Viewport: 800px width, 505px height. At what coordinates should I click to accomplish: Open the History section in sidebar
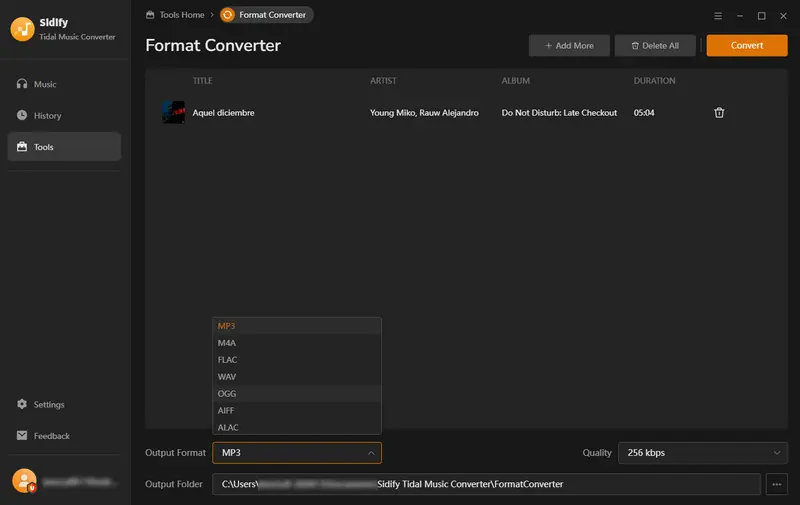point(64,115)
